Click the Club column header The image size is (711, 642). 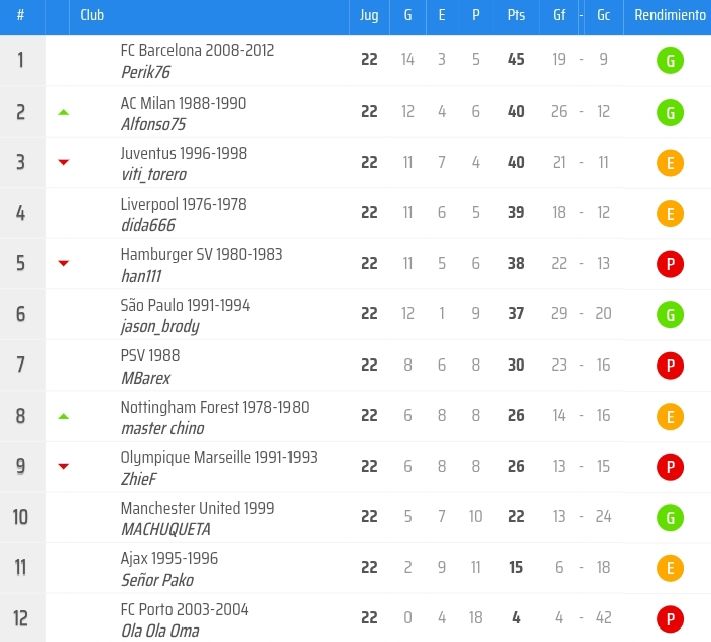[92, 16]
